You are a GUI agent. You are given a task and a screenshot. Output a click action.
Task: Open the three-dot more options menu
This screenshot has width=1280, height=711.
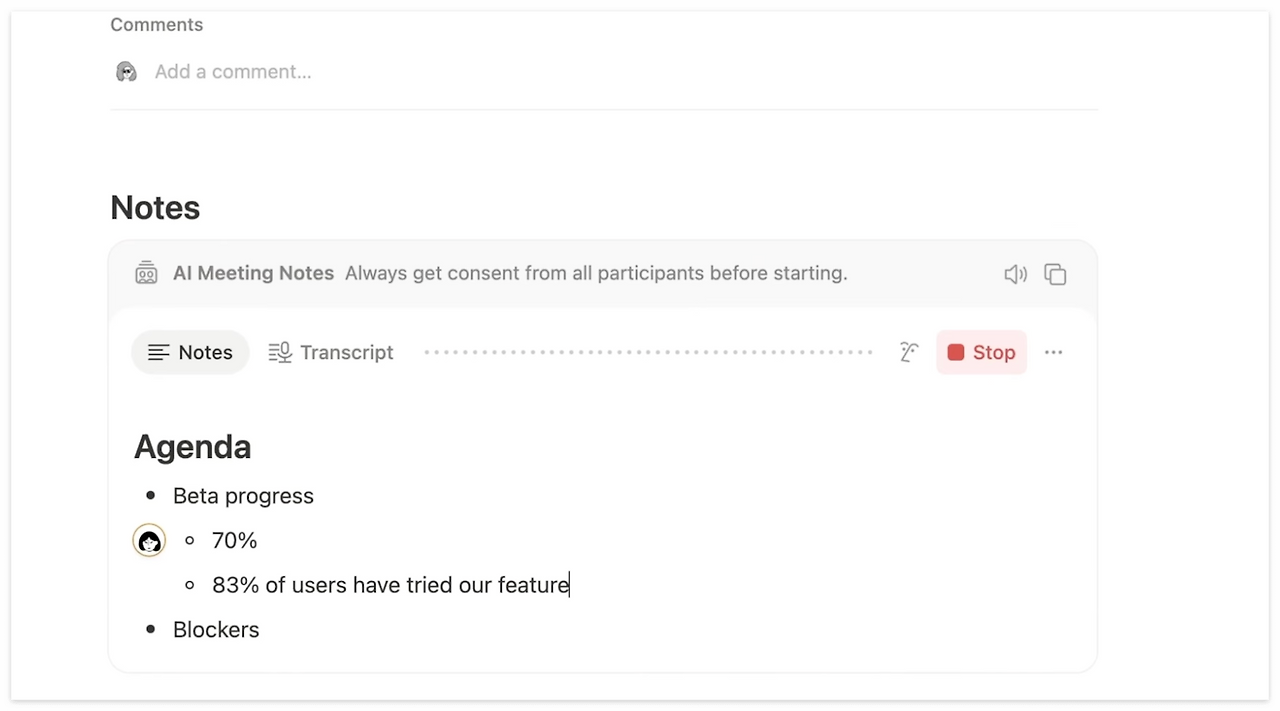[x=1053, y=352]
